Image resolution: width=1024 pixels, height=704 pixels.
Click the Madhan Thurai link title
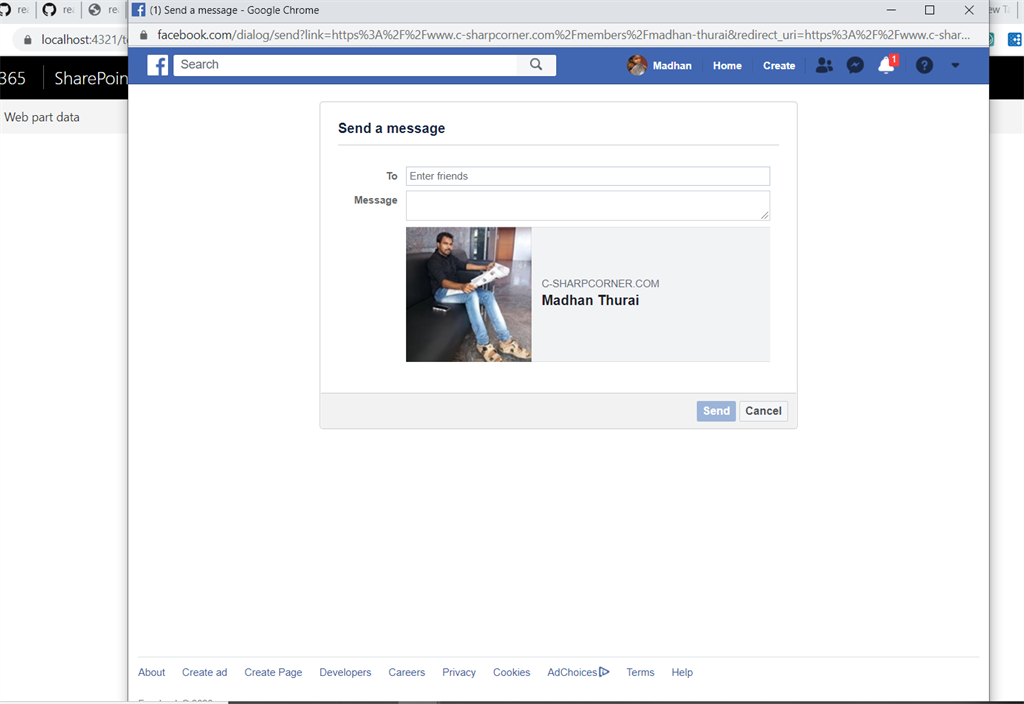[590, 300]
